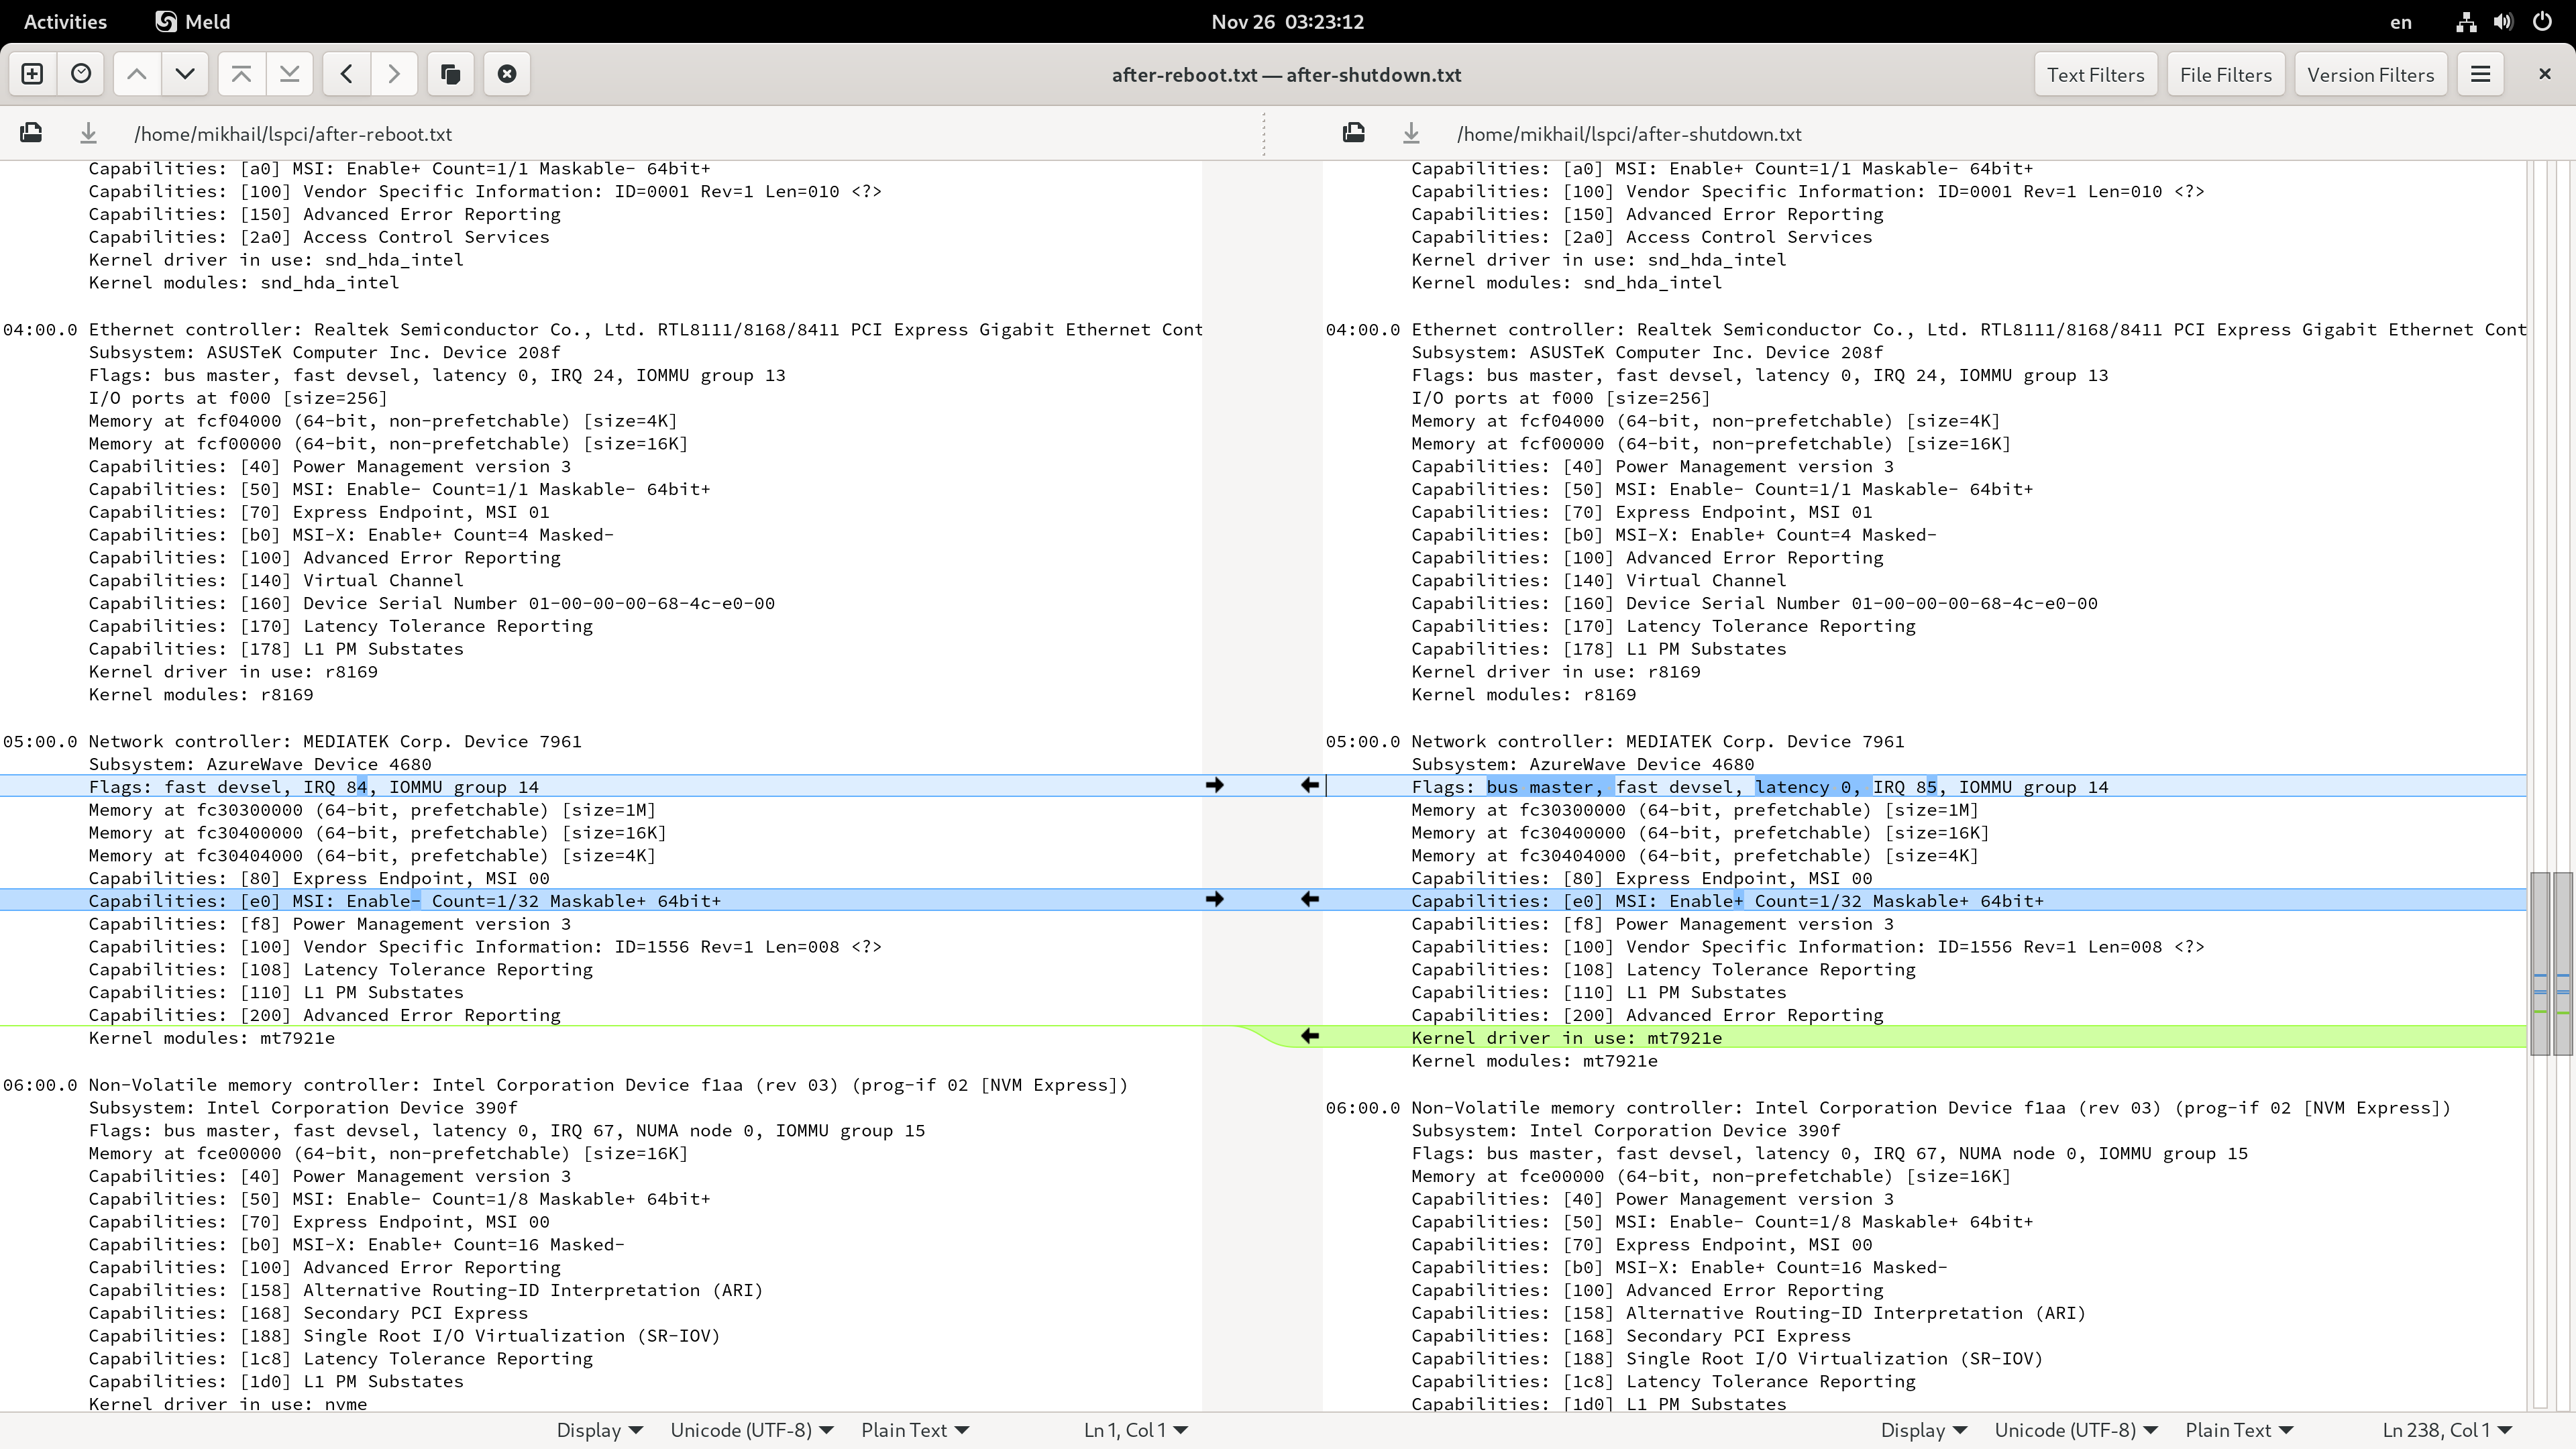The image size is (2576, 1449).
Task: Click the left path /home/mikhail/lspci/after-reboot.txt
Action: (x=293, y=134)
